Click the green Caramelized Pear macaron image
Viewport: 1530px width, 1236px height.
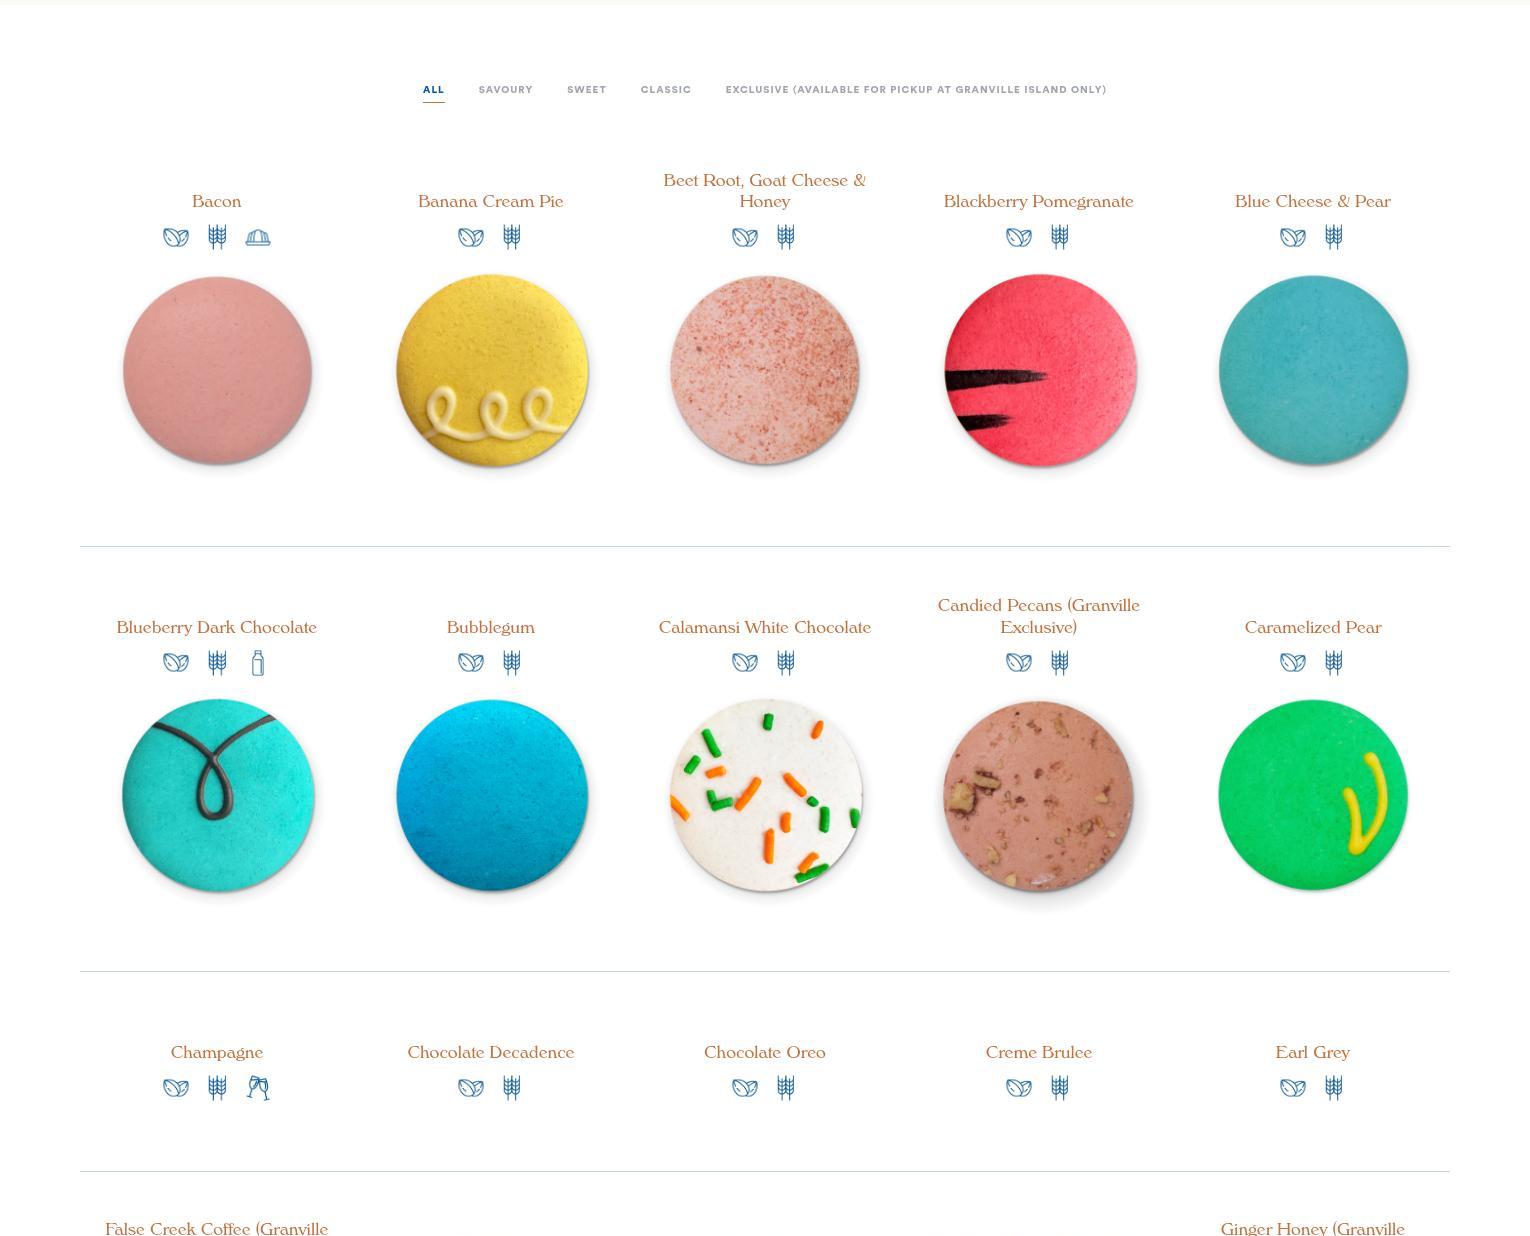tap(1313, 795)
